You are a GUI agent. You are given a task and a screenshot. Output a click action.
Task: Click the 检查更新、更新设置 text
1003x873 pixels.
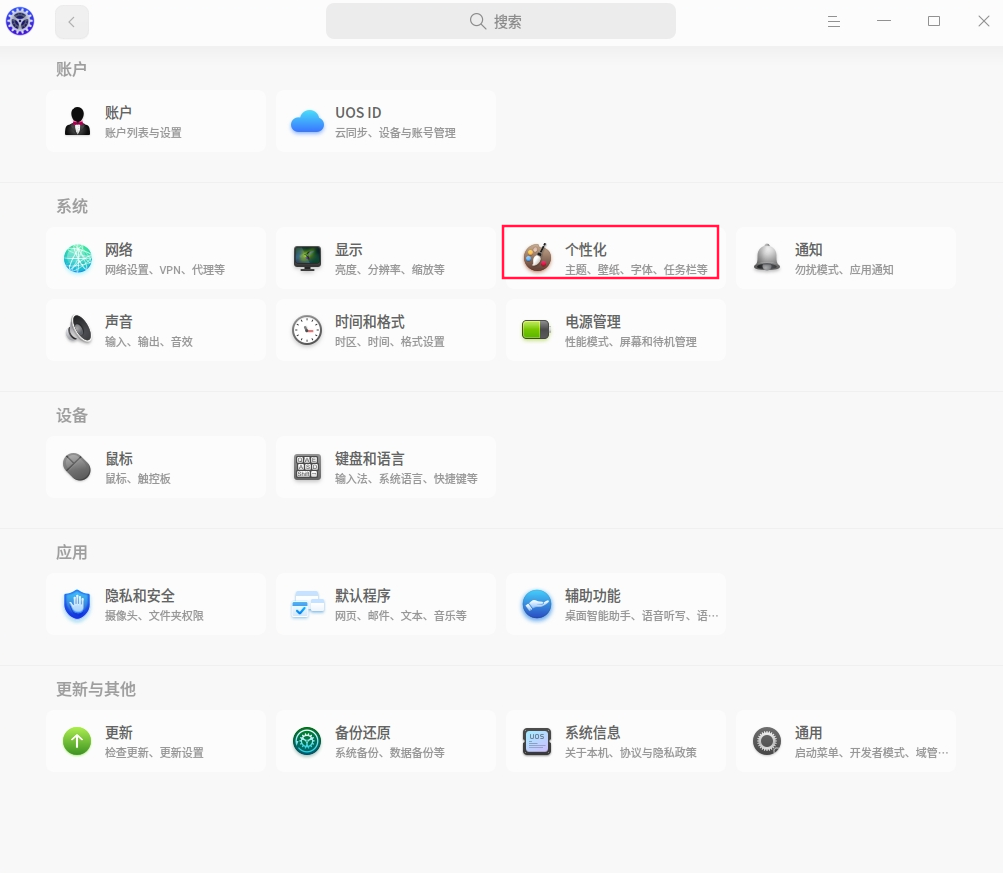pos(154,752)
